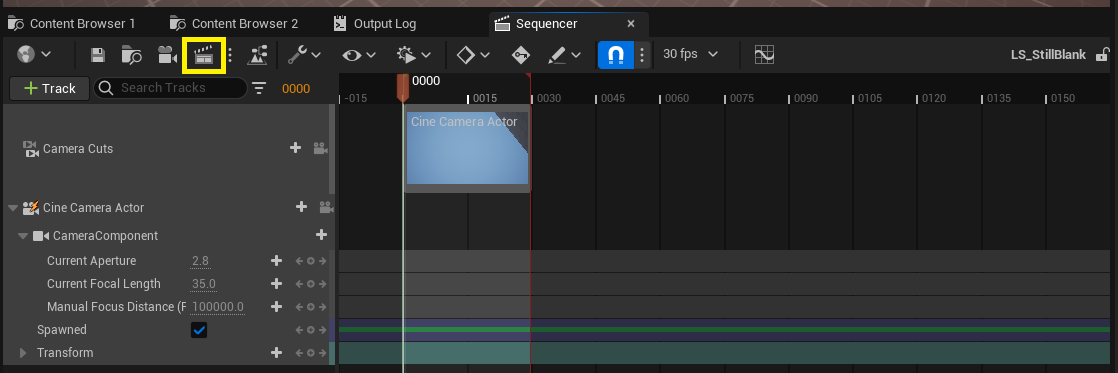Click add-key circle on Manual Focus Distance row
Viewport: 1118px width, 373px height.
[311, 307]
